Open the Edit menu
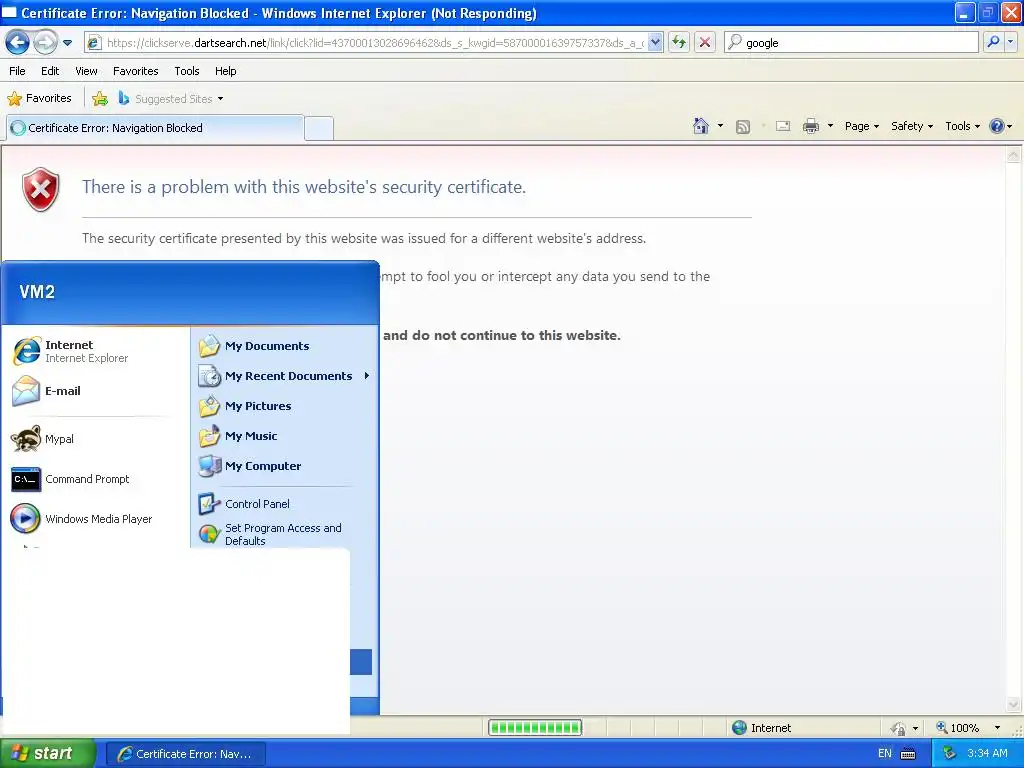This screenshot has height=768, width=1024. [50, 71]
